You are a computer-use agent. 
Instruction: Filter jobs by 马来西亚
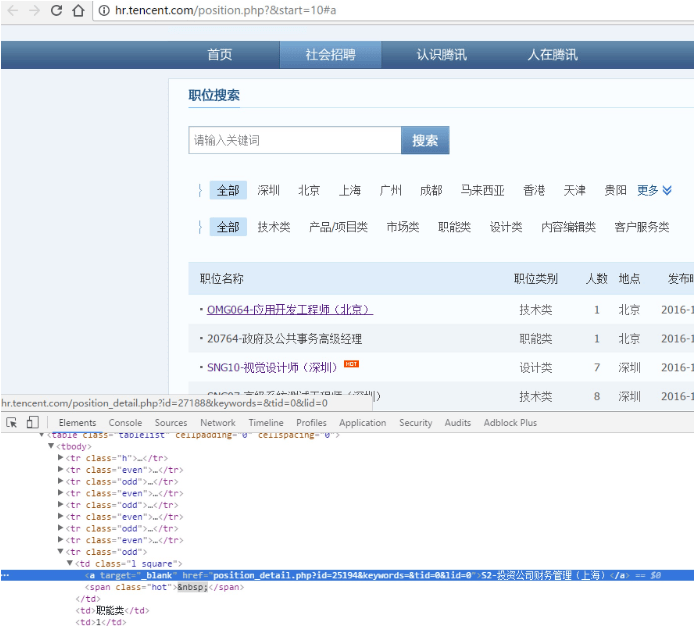482,190
